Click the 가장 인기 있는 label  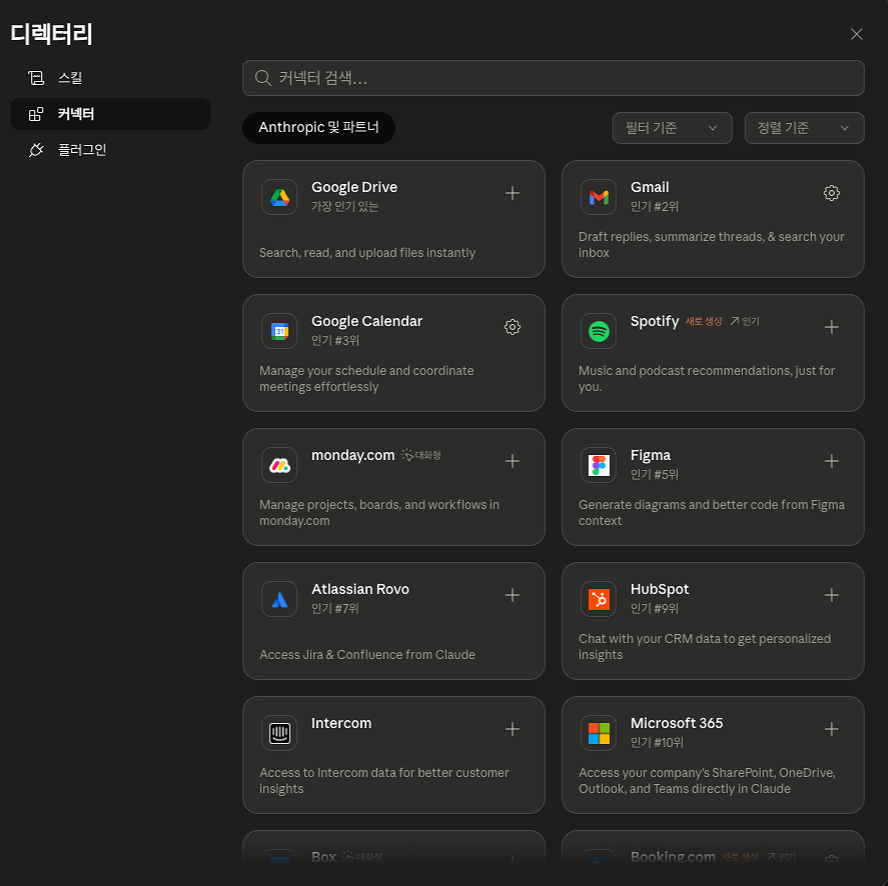coord(344,206)
